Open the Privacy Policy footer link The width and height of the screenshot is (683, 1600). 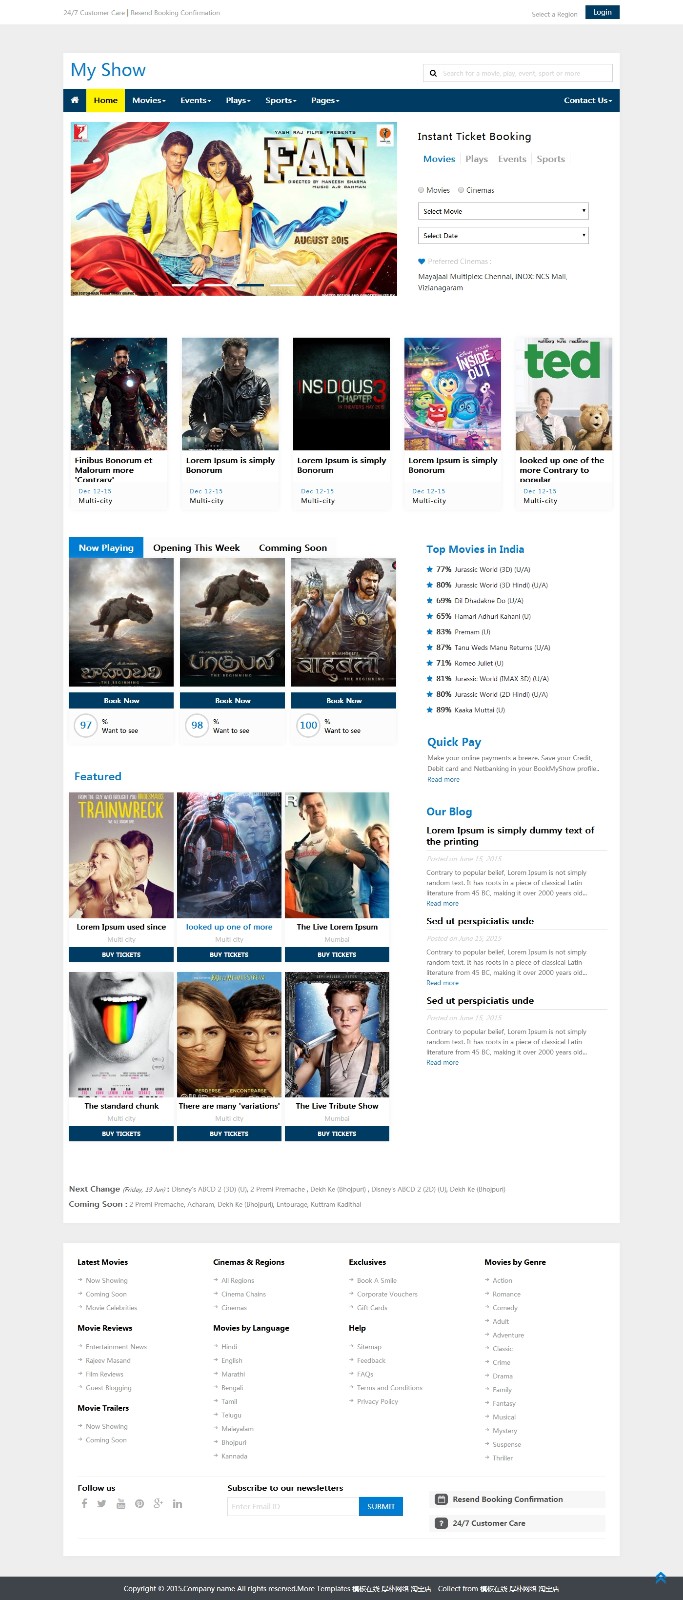[377, 1402]
